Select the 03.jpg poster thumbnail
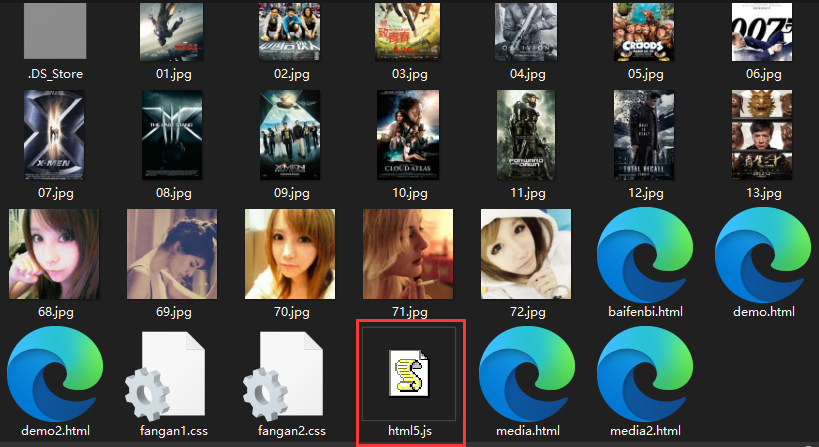 point(407,32)
